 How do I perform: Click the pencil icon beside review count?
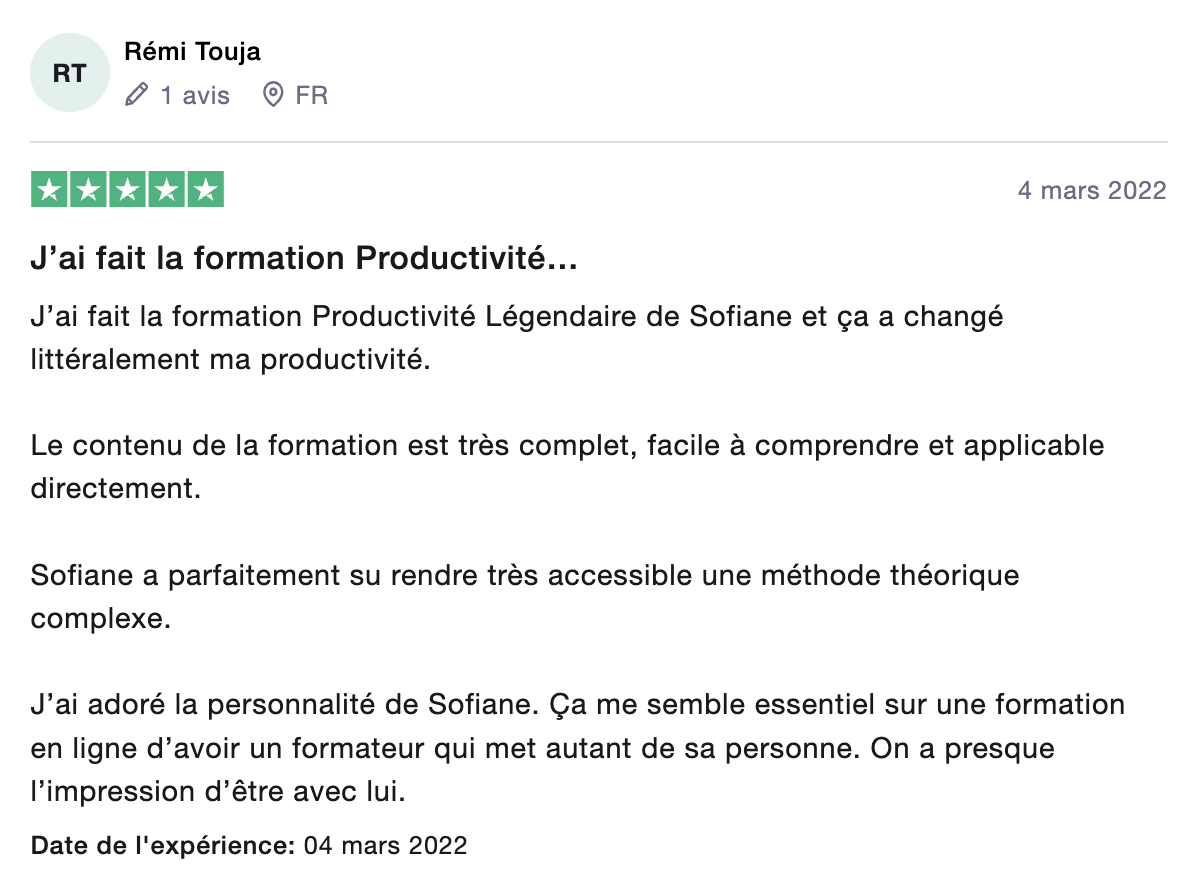tap(137, 96)
